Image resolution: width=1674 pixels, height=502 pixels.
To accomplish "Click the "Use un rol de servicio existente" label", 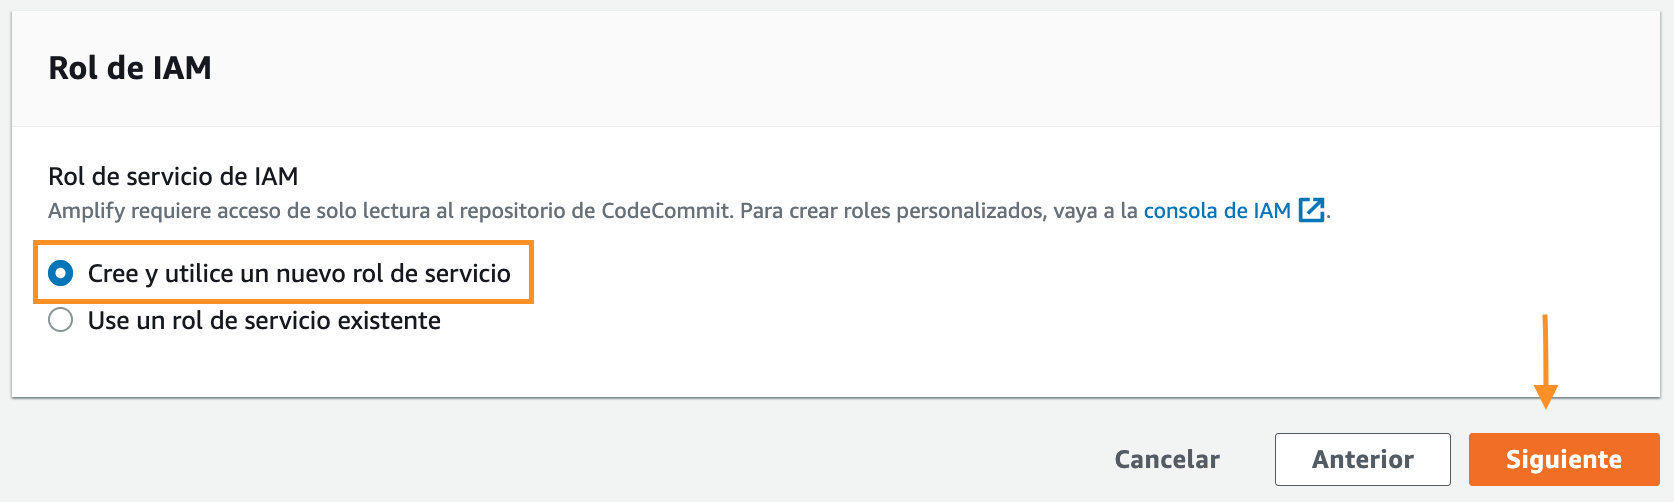I will coord(264,320).
